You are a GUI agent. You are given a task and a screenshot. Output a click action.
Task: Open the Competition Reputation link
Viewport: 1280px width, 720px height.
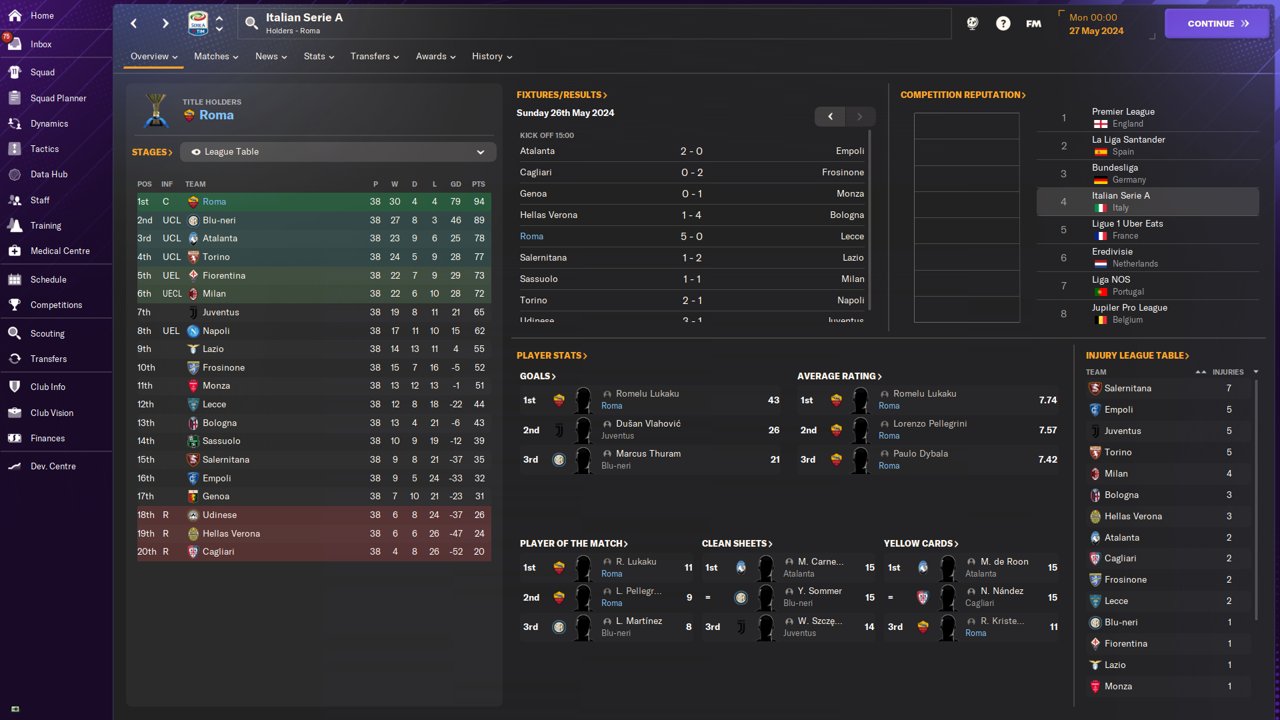click(963, 95)
